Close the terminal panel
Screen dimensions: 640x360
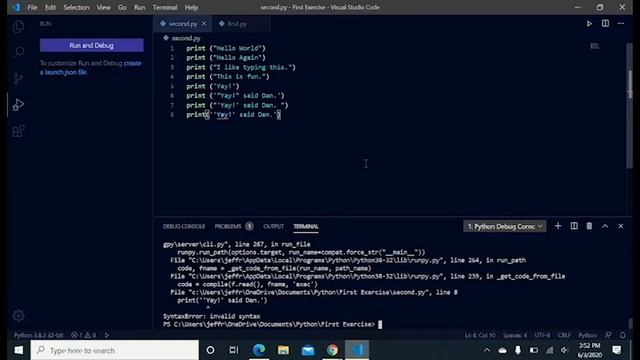(621, 226)
